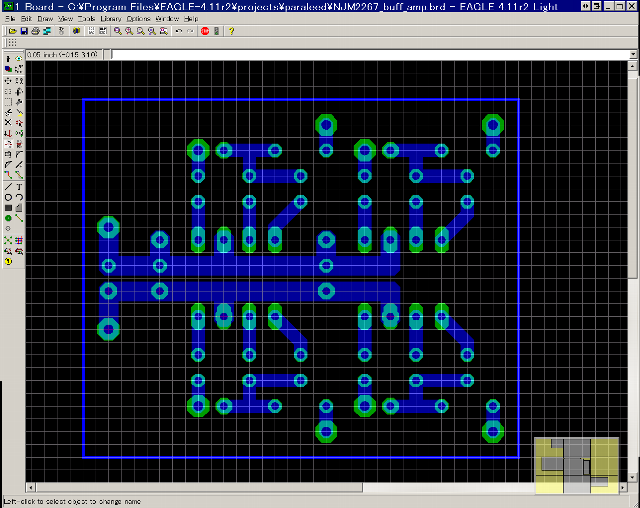Open the Options menu
The width and height of the screenshot is (640, 508).
click(x=138, y=19)
